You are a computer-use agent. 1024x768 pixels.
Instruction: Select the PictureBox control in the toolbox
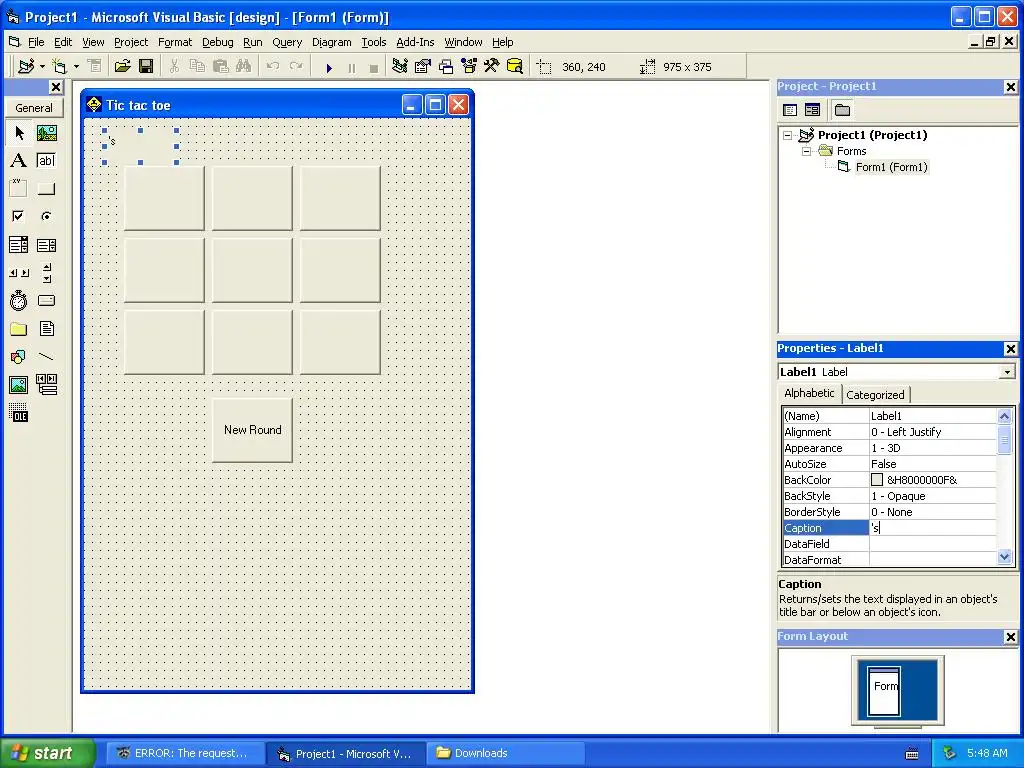[46, 133]
